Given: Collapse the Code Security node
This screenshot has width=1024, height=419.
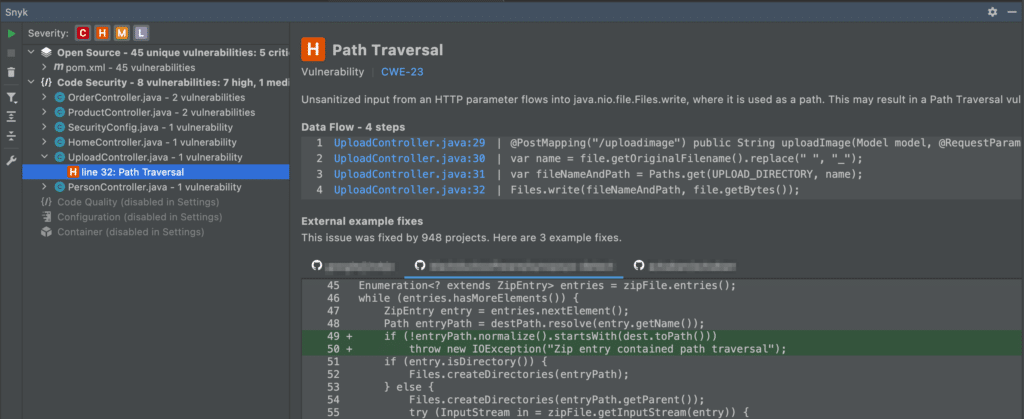Looking at the screenshot, I should (x=31, y=82).
